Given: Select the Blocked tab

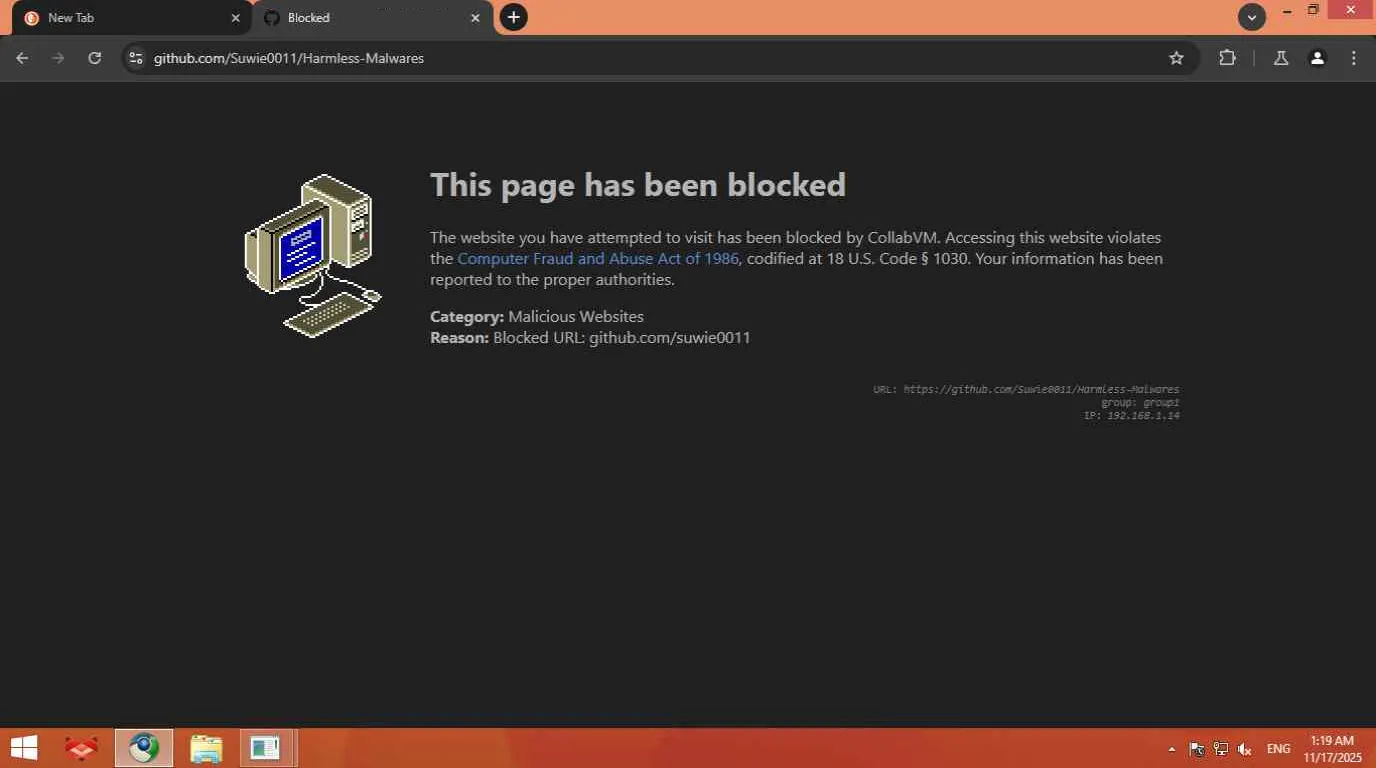Looking at the screenshot, I should coord(373,18).
